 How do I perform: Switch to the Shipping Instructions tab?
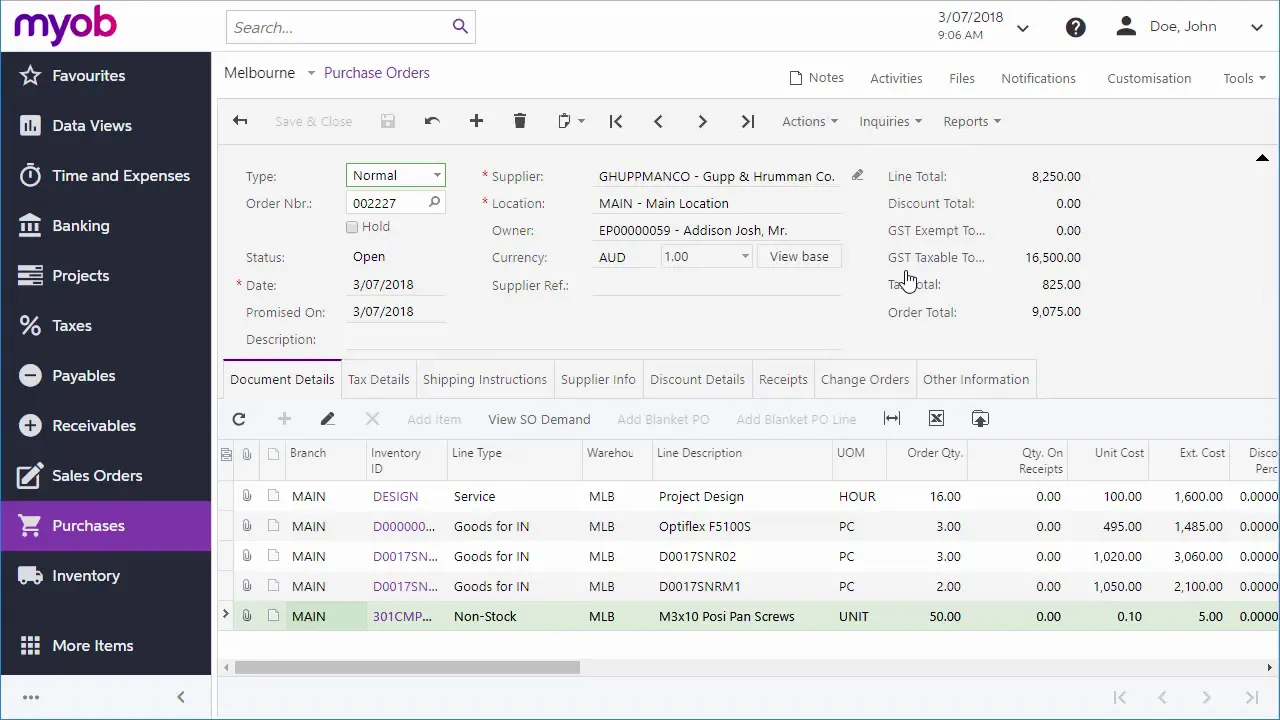[485, 379]
